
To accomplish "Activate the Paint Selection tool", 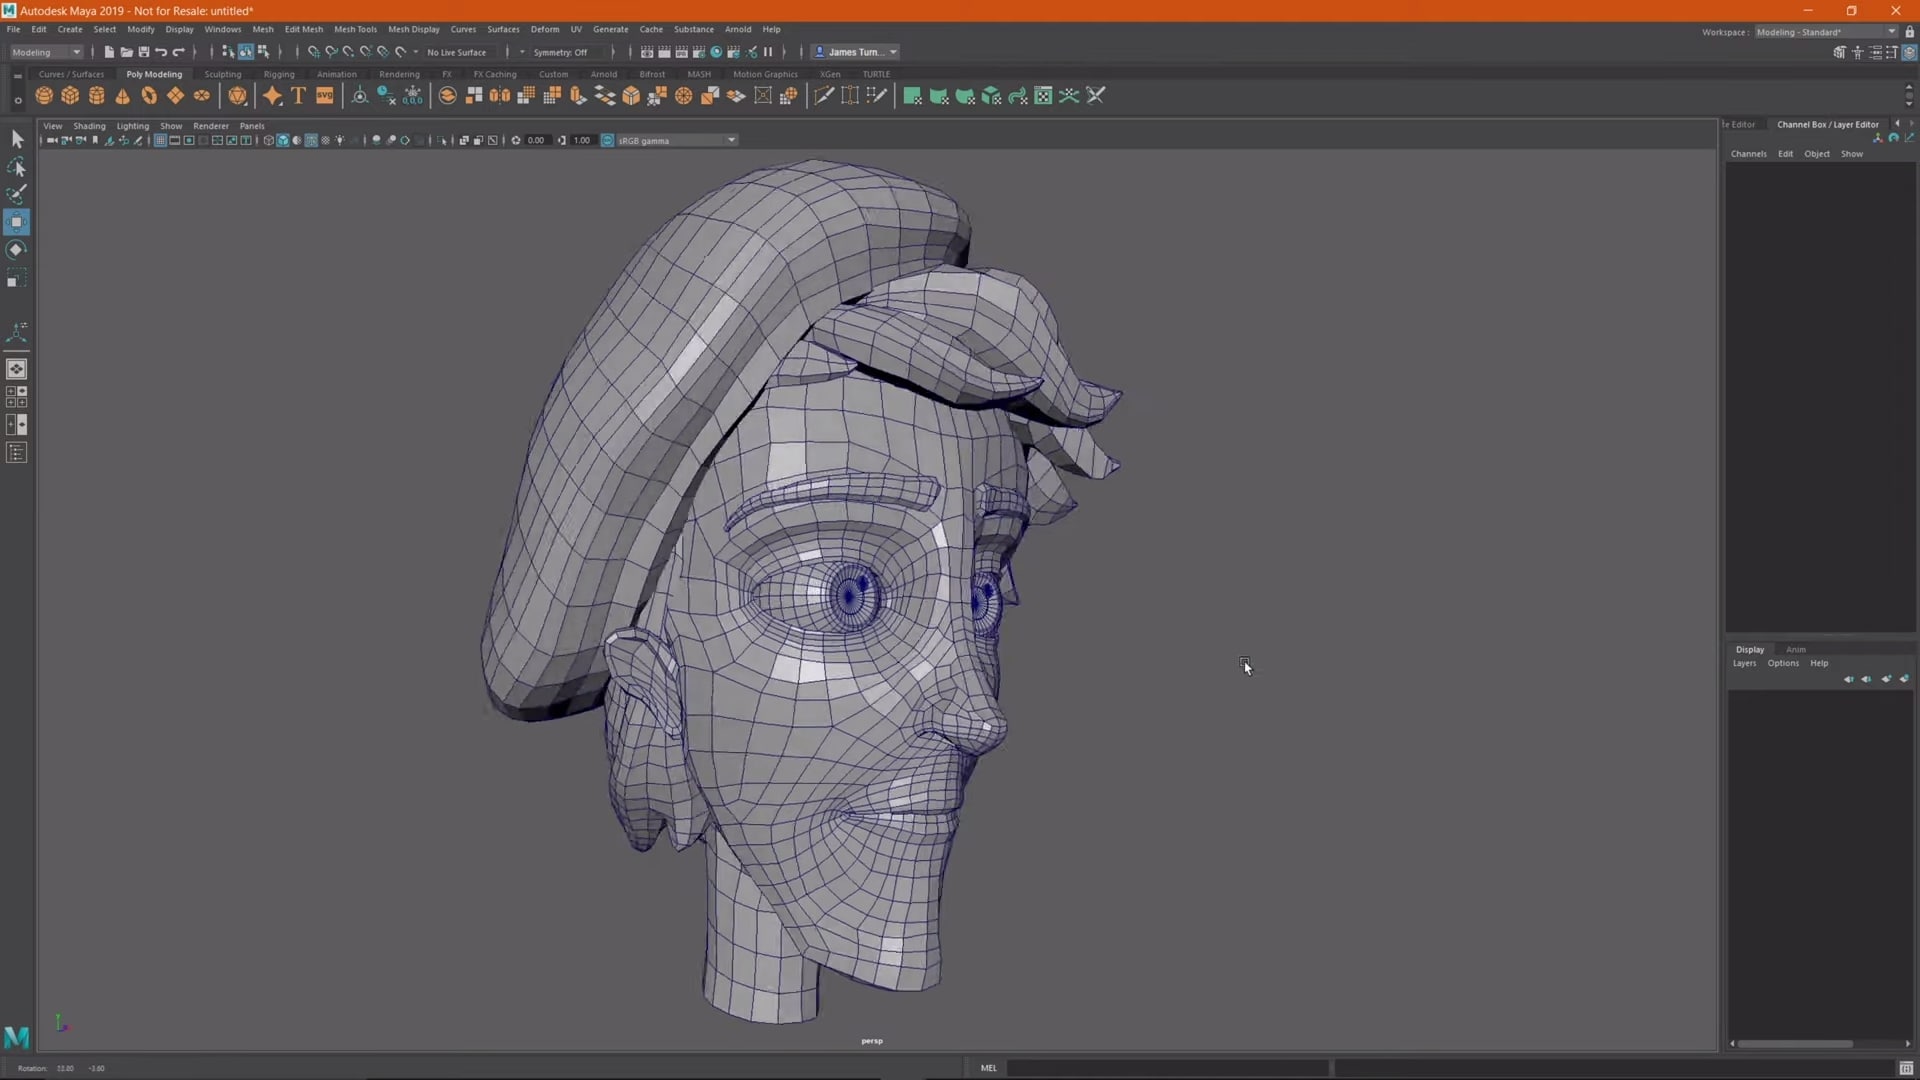I will click(16, 194).
